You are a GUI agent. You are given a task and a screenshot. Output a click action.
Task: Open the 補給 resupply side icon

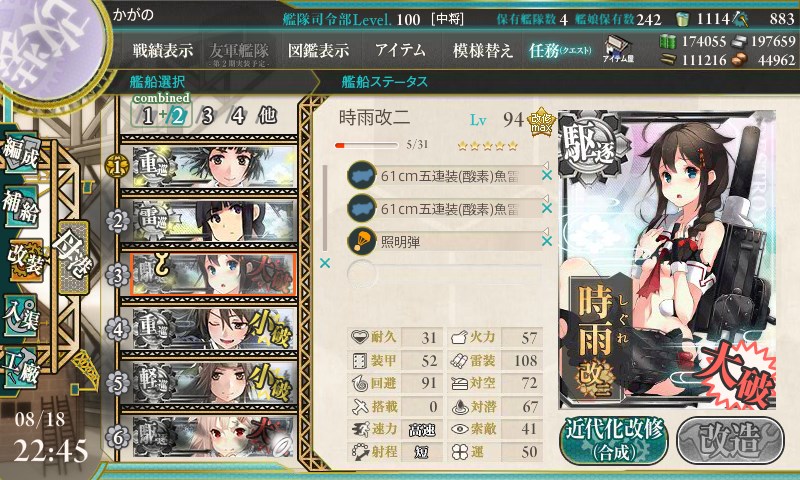[x=21, y=206]
